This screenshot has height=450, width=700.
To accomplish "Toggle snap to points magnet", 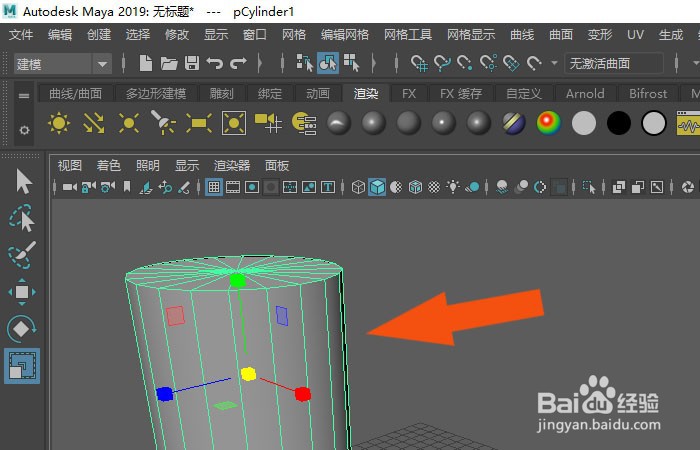I will click(x=465, y=63).
